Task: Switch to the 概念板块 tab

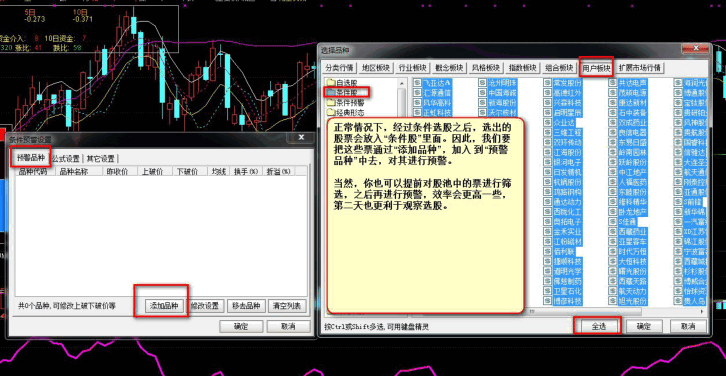Action: (449, 68)
